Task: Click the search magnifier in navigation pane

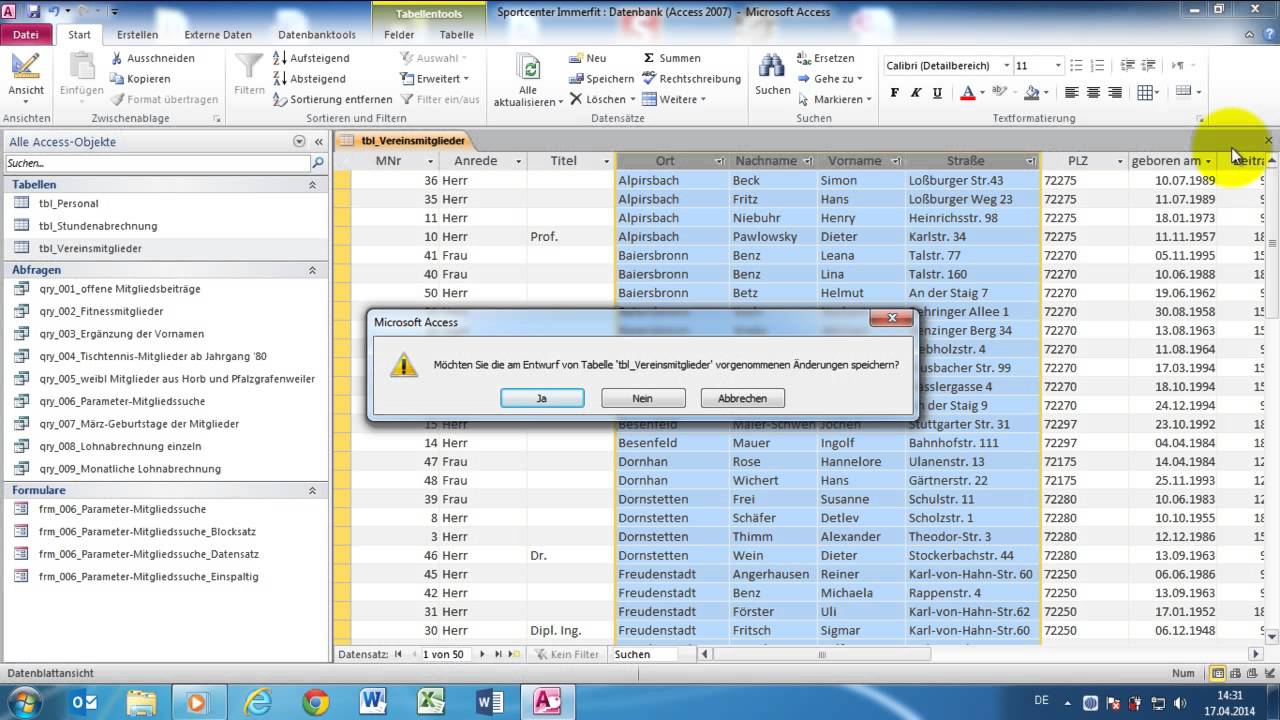Action: tap(318, 163)
